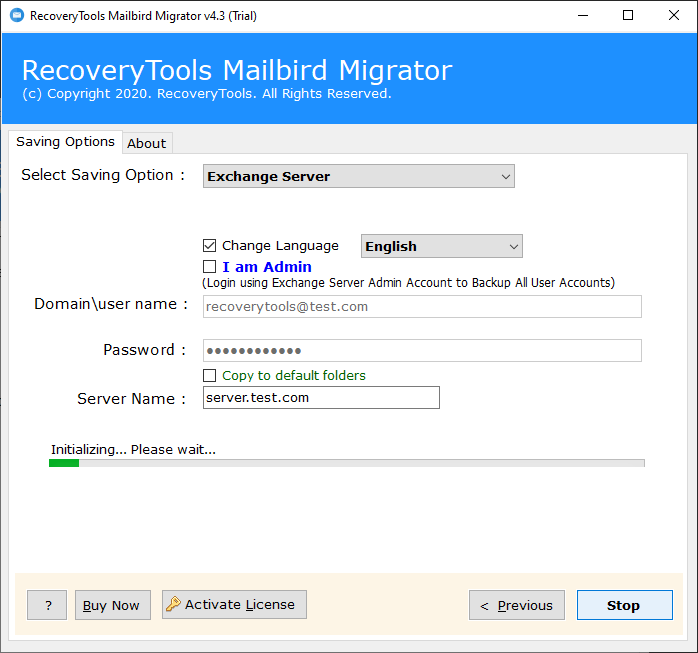
Task: Go back with the Previous button
Action: click(x=517, y=605)
